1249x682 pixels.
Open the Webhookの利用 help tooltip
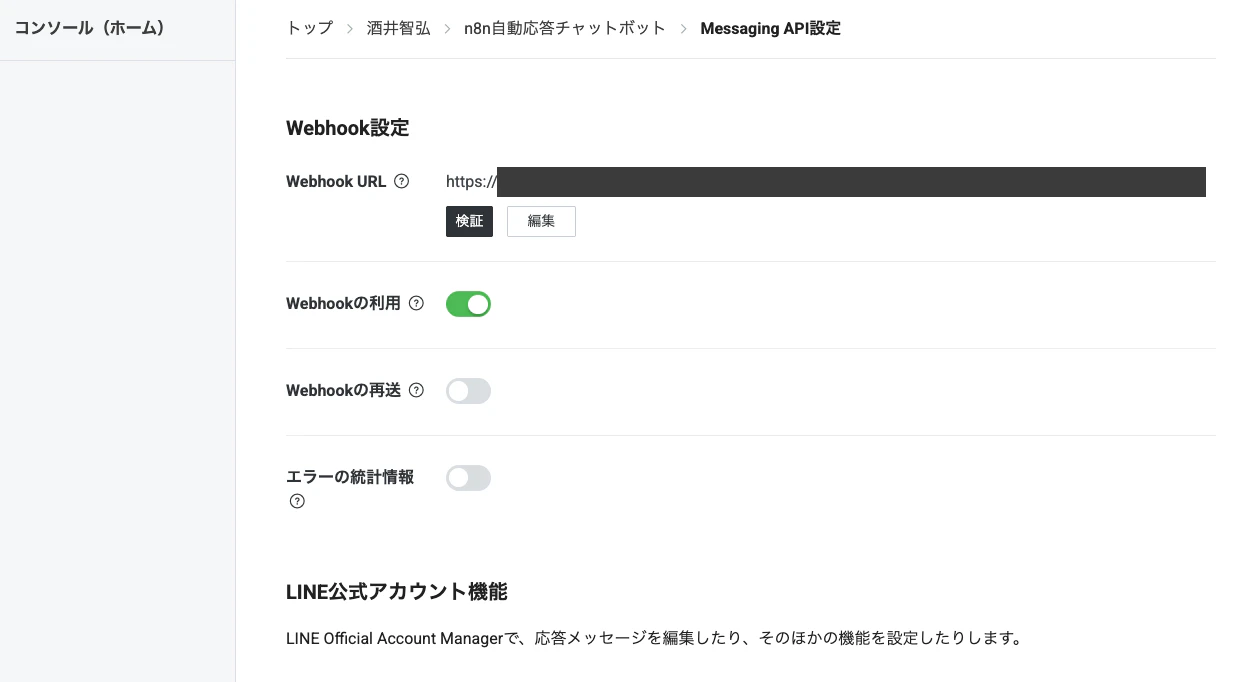coord(416,303)
